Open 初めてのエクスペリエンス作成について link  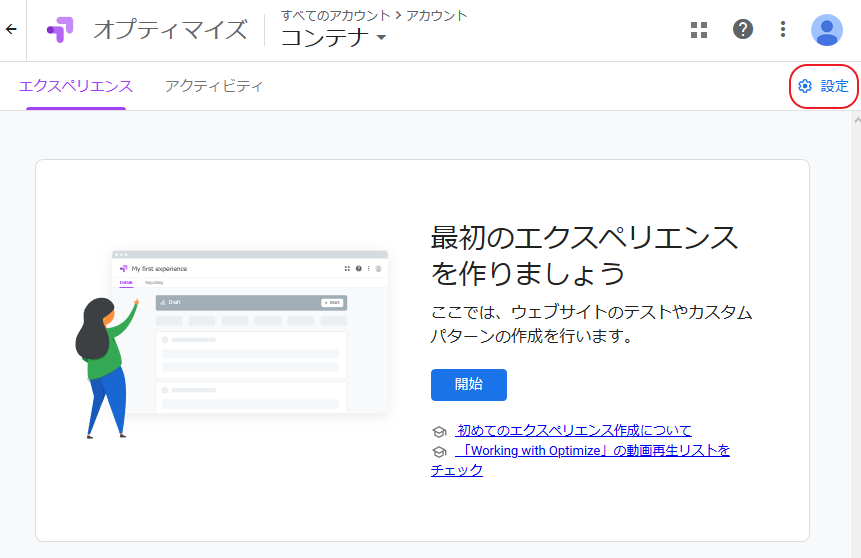pyautogui.click(x=573, y=430)
